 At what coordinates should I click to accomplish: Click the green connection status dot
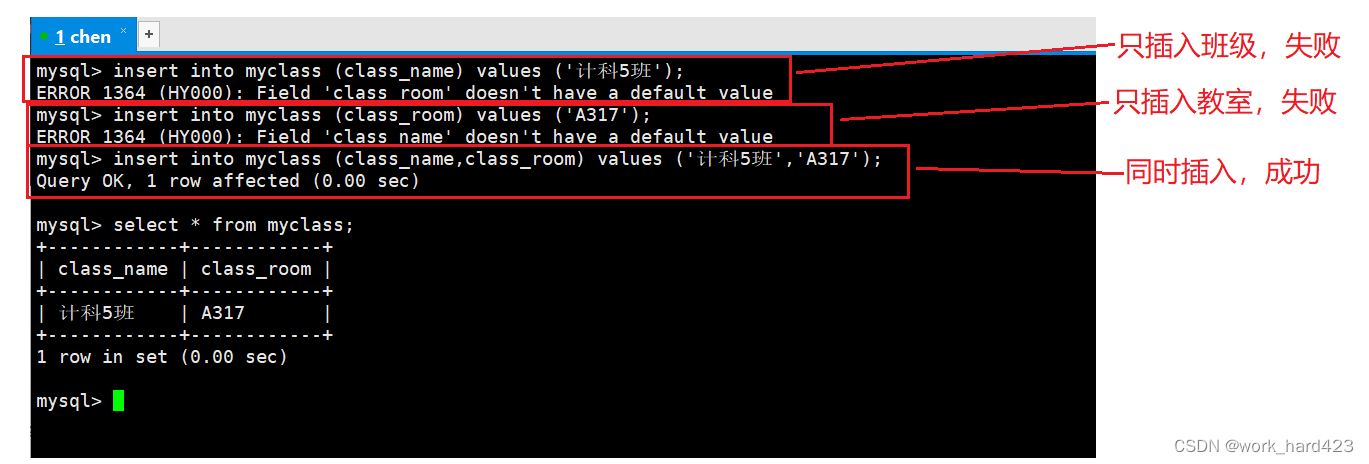(44, 37)
